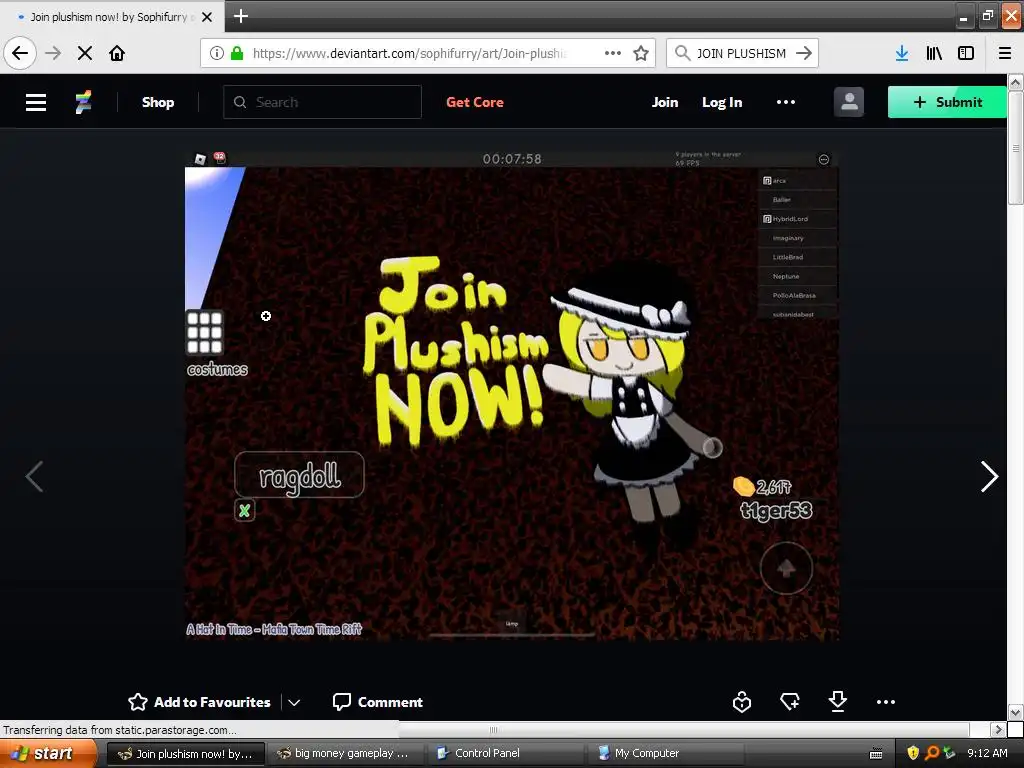Image resolution: width=1024 pixels, height=768 pixels.
Task: Focus the DeviantArt Search field
Action: pos(323,102)
